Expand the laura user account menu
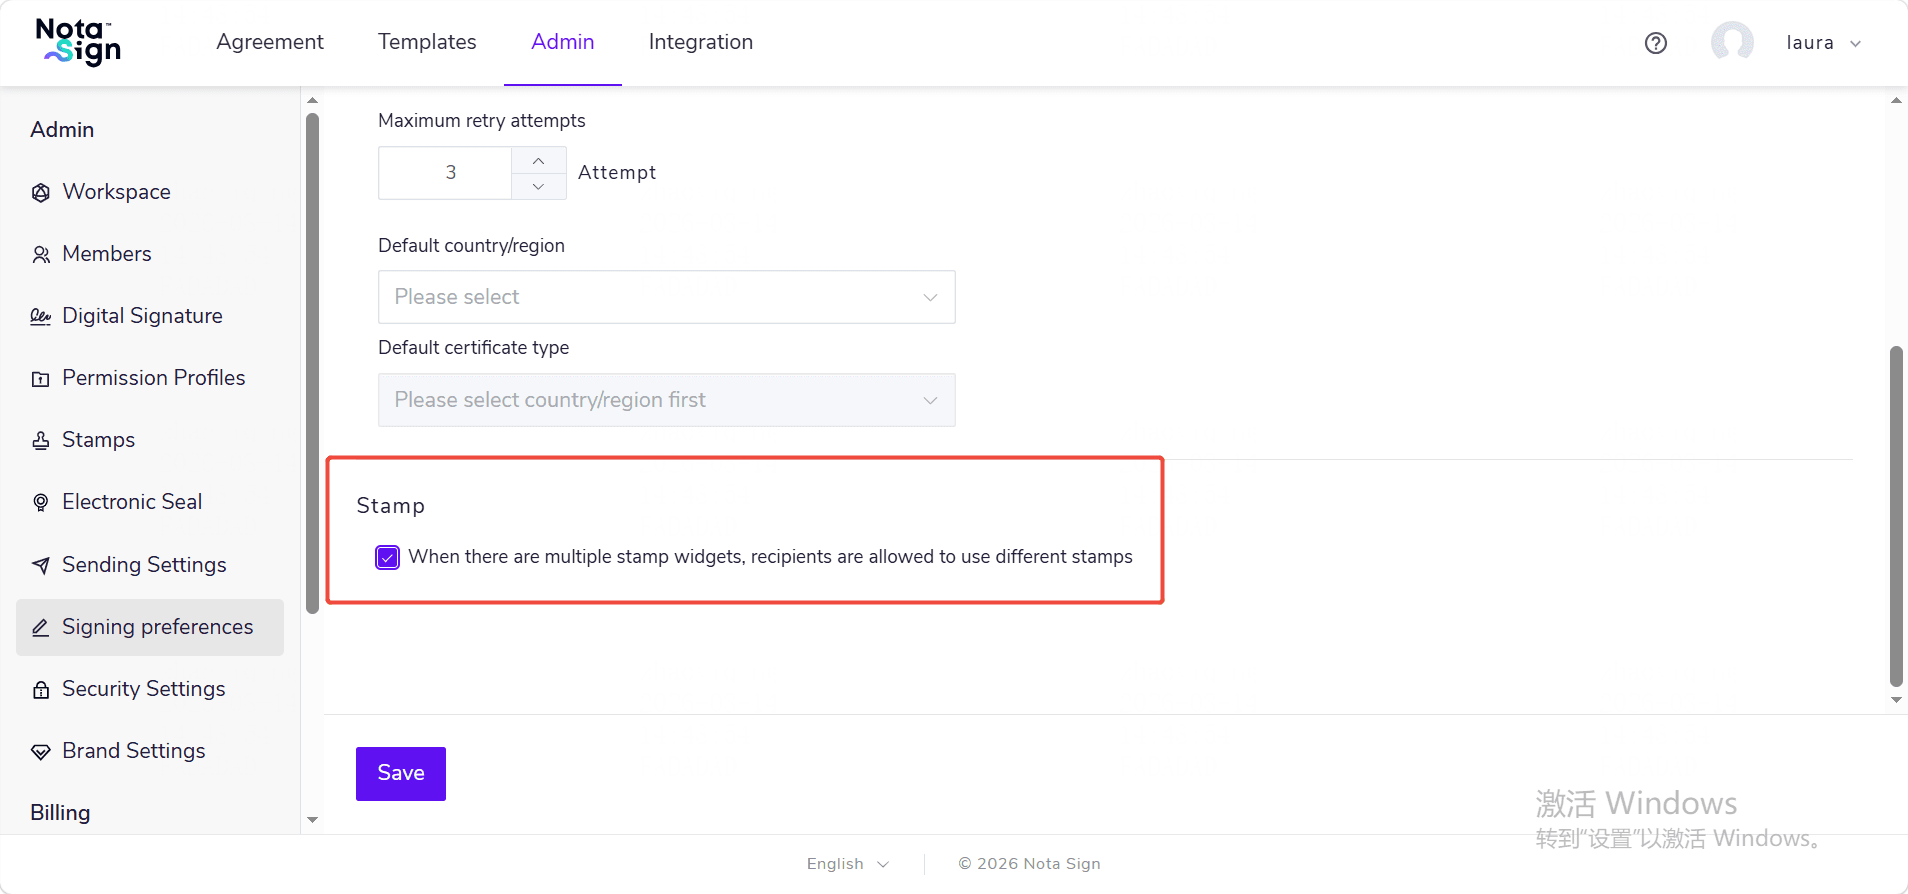The width and height of the screenshot is (1908, 894). [1822, 43]
